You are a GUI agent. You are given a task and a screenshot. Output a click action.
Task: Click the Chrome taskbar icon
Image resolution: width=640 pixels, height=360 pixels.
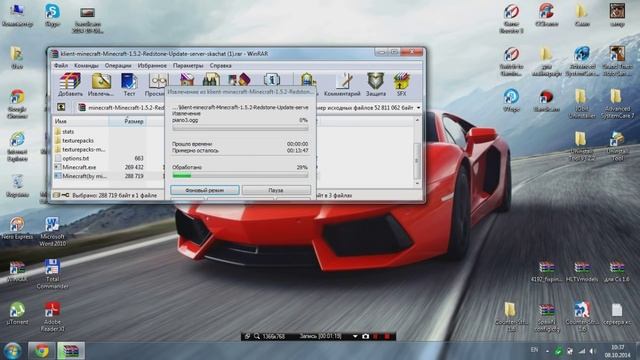tap(42, 351)
